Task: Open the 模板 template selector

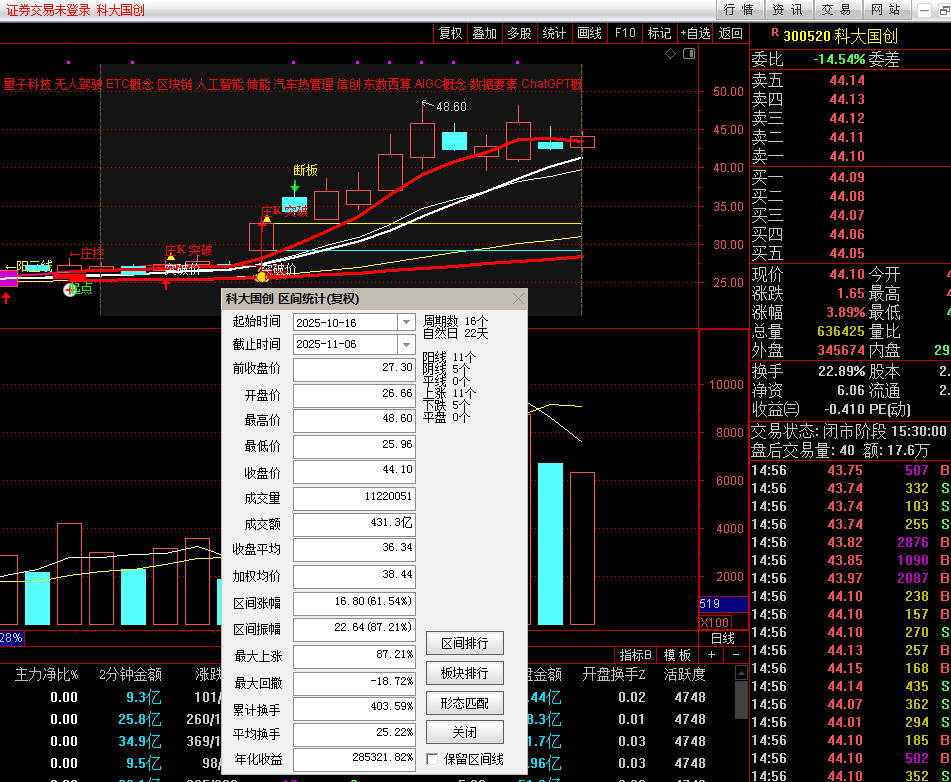Action: [677, 655]
